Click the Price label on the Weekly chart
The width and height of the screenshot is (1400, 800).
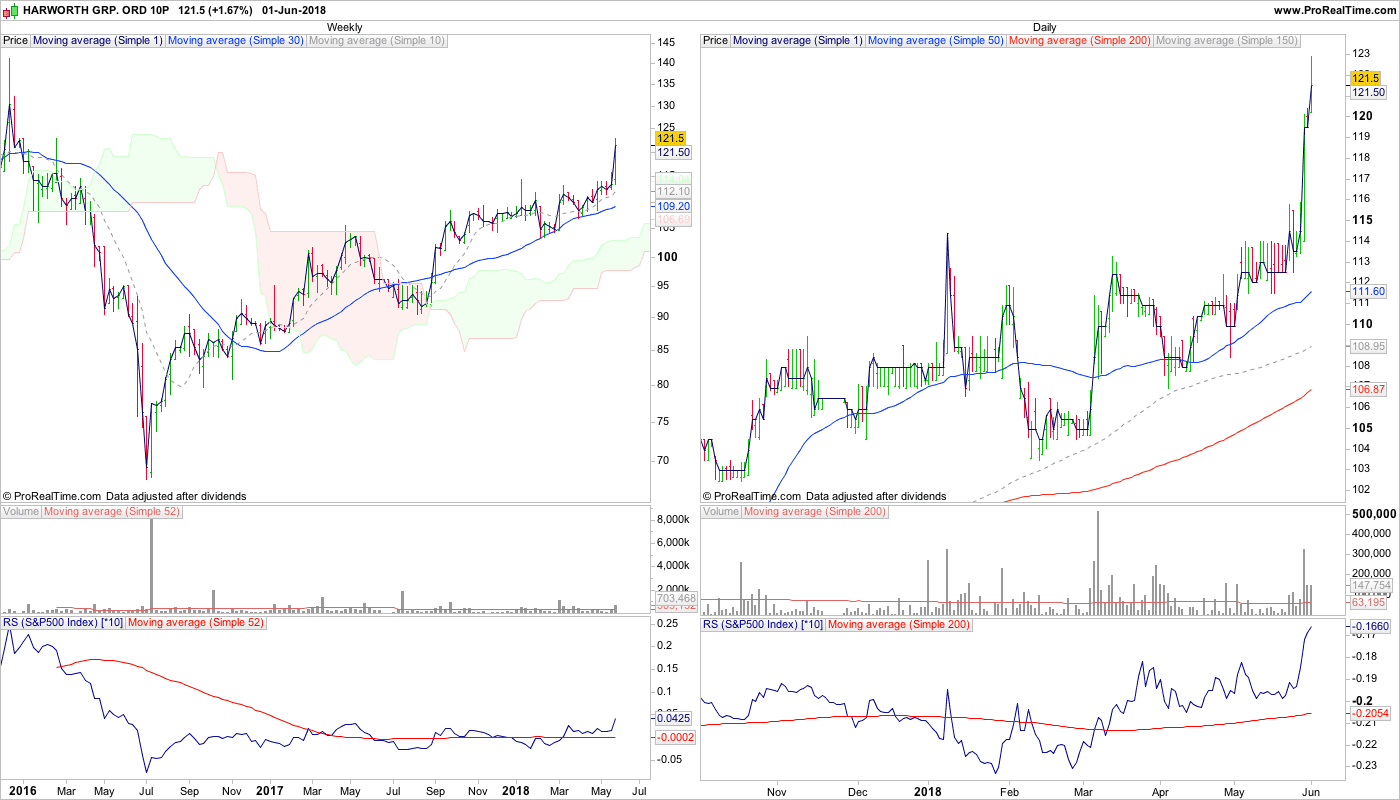(x=15, y=41)
